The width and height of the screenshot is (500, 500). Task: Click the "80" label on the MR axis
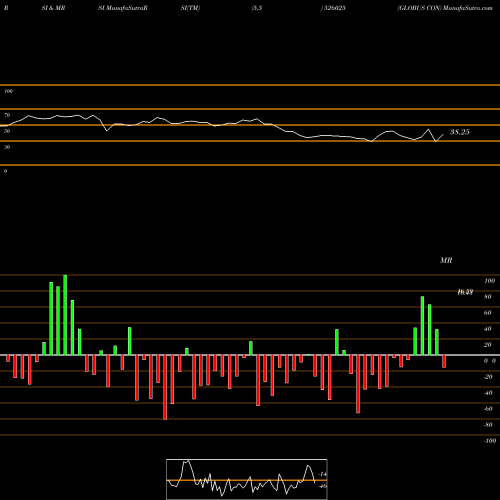(x=488, y=297)
